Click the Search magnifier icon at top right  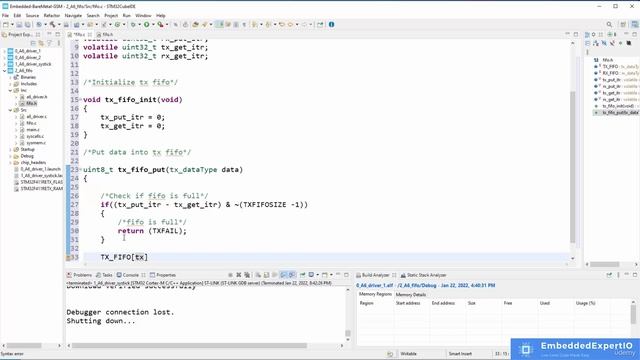coord(609,24)
